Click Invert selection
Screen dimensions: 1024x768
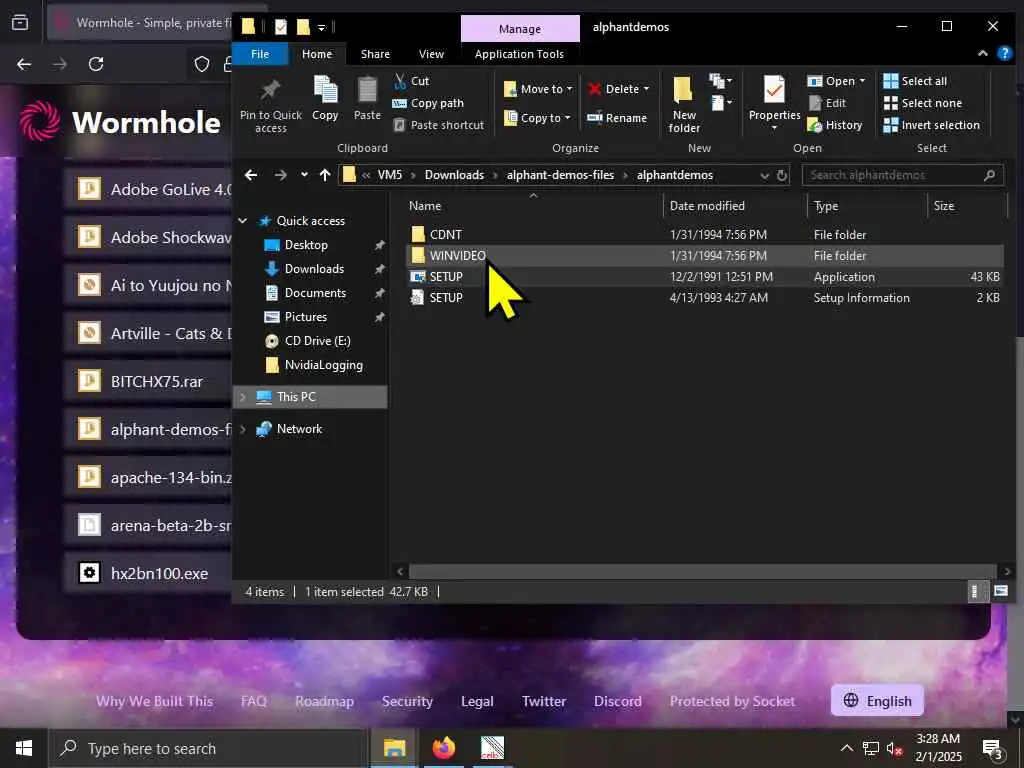pyautogui.click(x=931, y=125)
